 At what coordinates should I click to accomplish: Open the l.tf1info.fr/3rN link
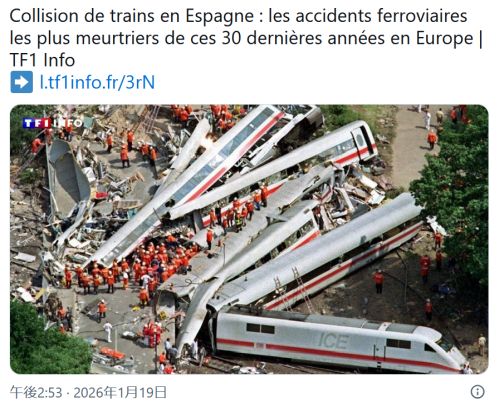point(97,82)
